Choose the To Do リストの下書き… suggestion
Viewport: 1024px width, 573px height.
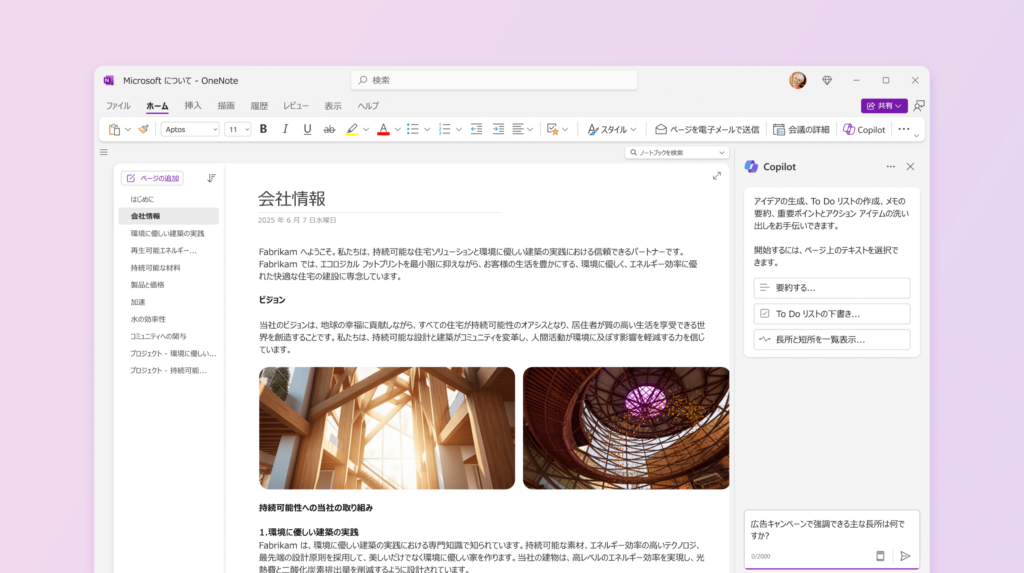pyautogui.click(x=831, y=314)
